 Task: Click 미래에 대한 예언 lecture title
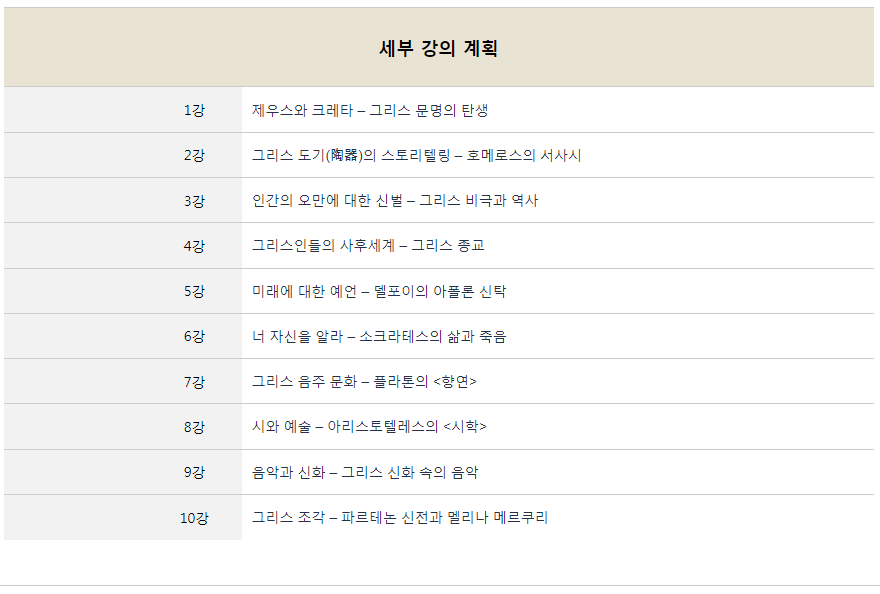[x=379, y=291]
